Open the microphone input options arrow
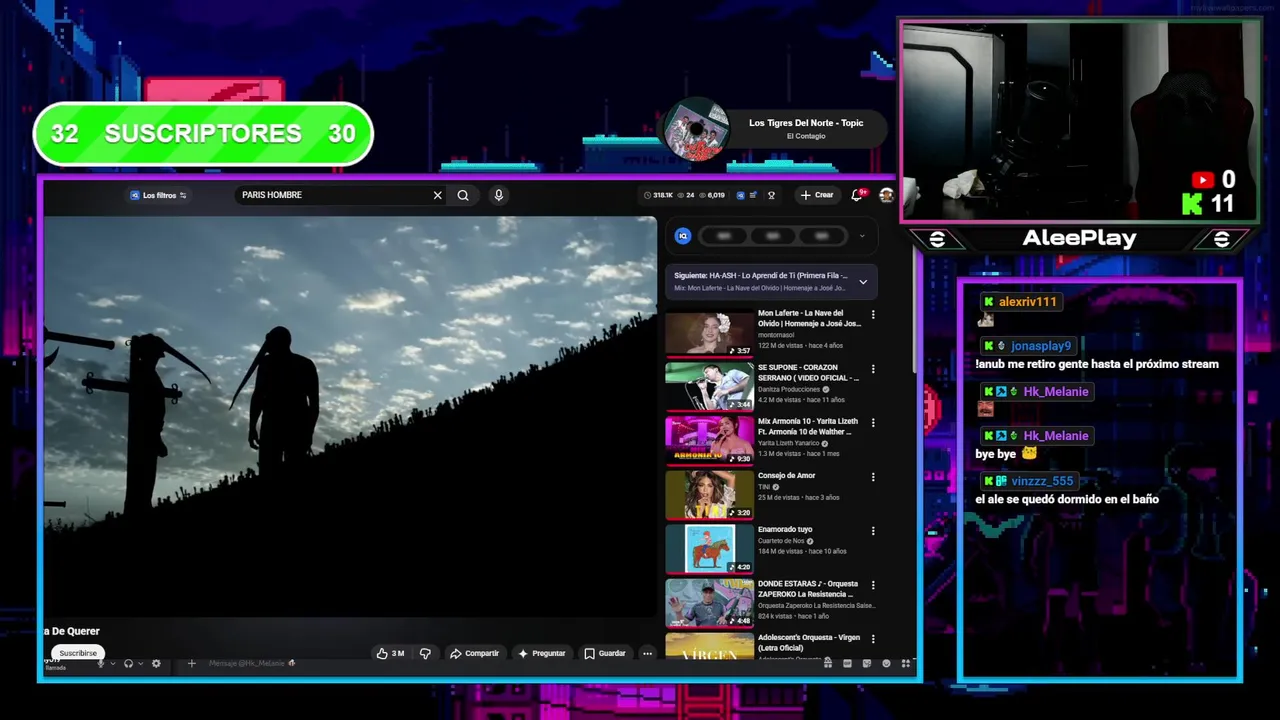Viewport: 1280px width, 720px height. click(x=113, y=663)
